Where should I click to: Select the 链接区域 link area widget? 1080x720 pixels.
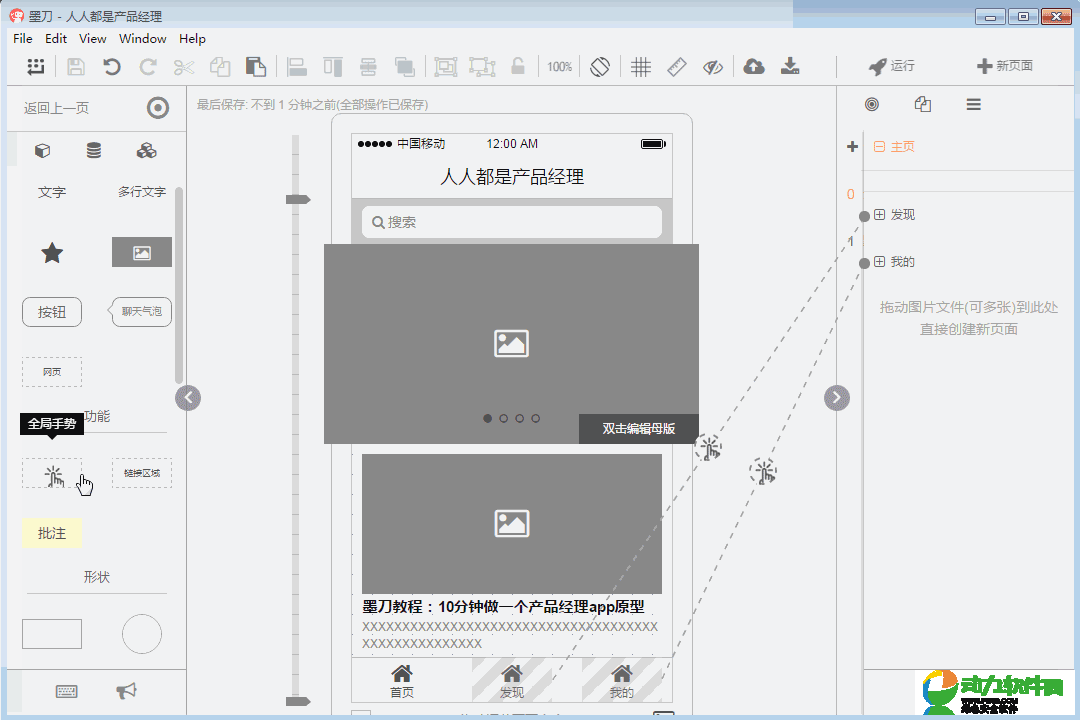[142, 473]
